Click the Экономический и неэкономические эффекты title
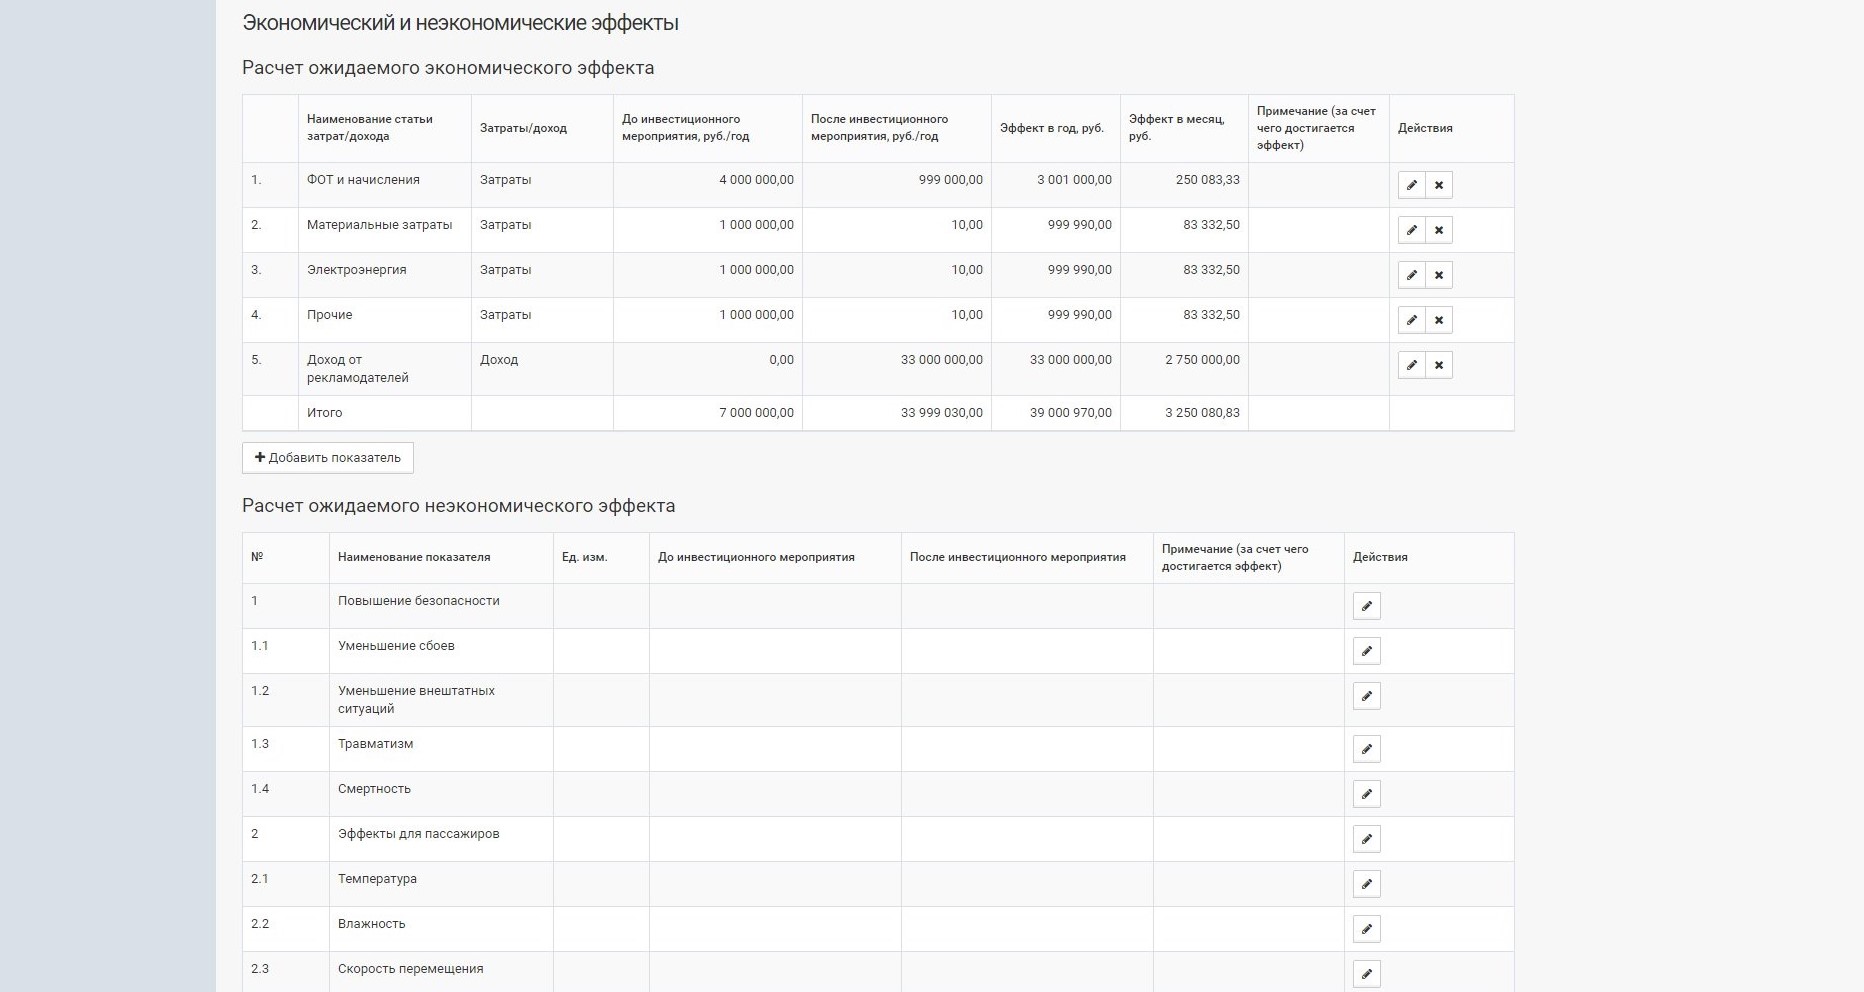The width and height of the screenshot is (1864, 992). pyautogui.click(x=461, y=23)
